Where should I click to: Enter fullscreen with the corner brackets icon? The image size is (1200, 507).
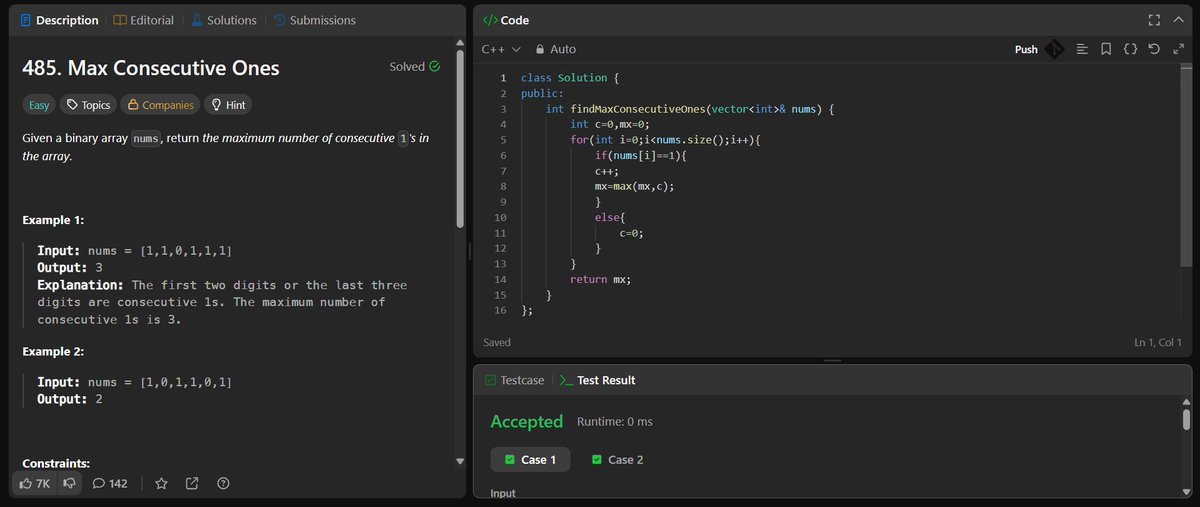tap(1154, 20)
